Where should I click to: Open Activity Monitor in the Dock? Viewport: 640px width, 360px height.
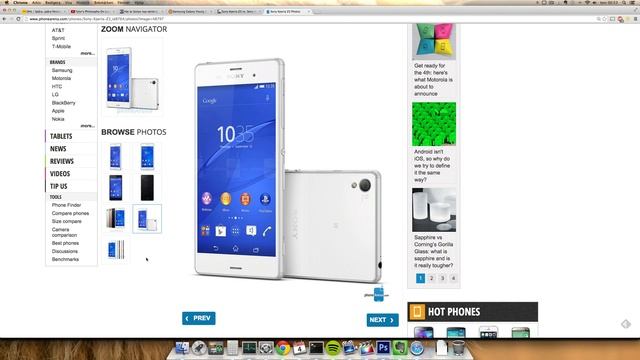pyautogui.click(x=249, y=348)
